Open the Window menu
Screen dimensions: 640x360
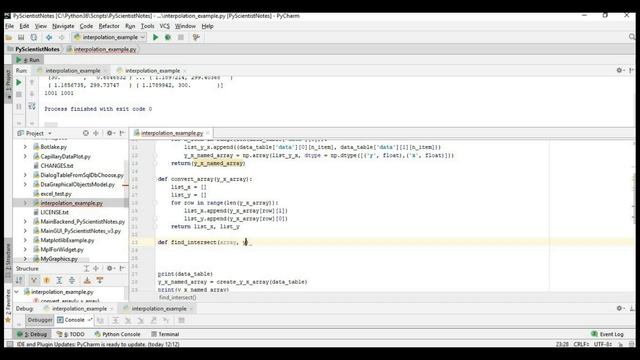pos(185,26)
